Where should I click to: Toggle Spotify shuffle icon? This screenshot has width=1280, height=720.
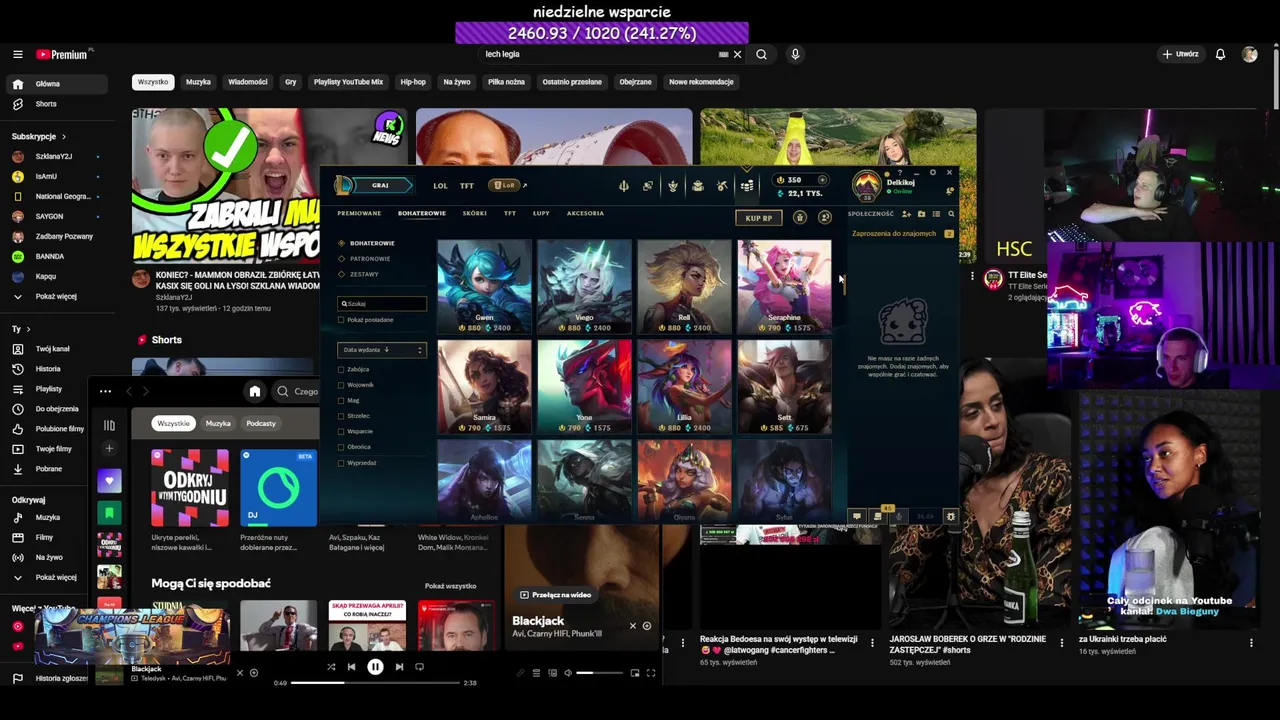coord(331,667)
